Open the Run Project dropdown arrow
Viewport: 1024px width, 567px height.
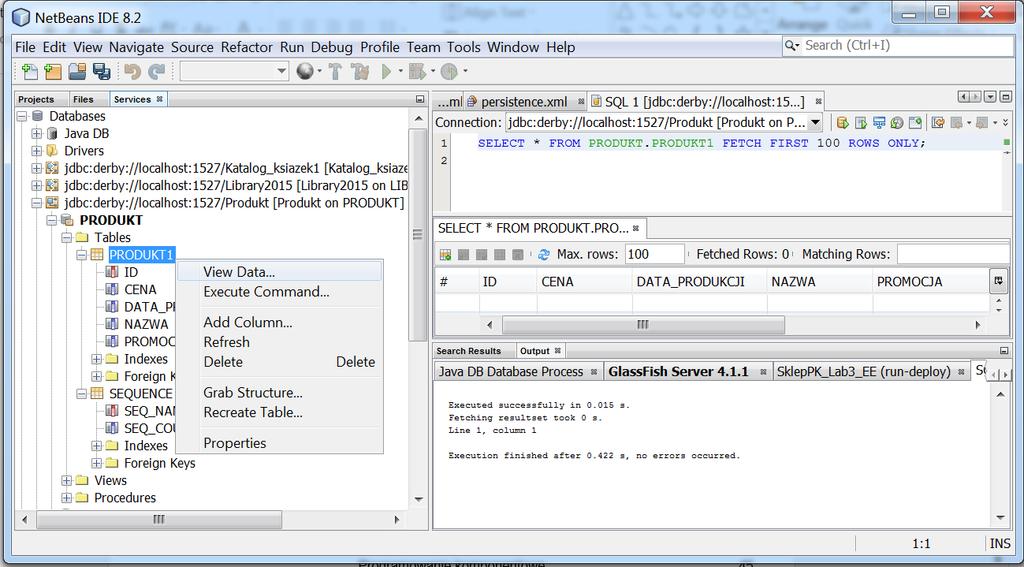click(400, 71)
